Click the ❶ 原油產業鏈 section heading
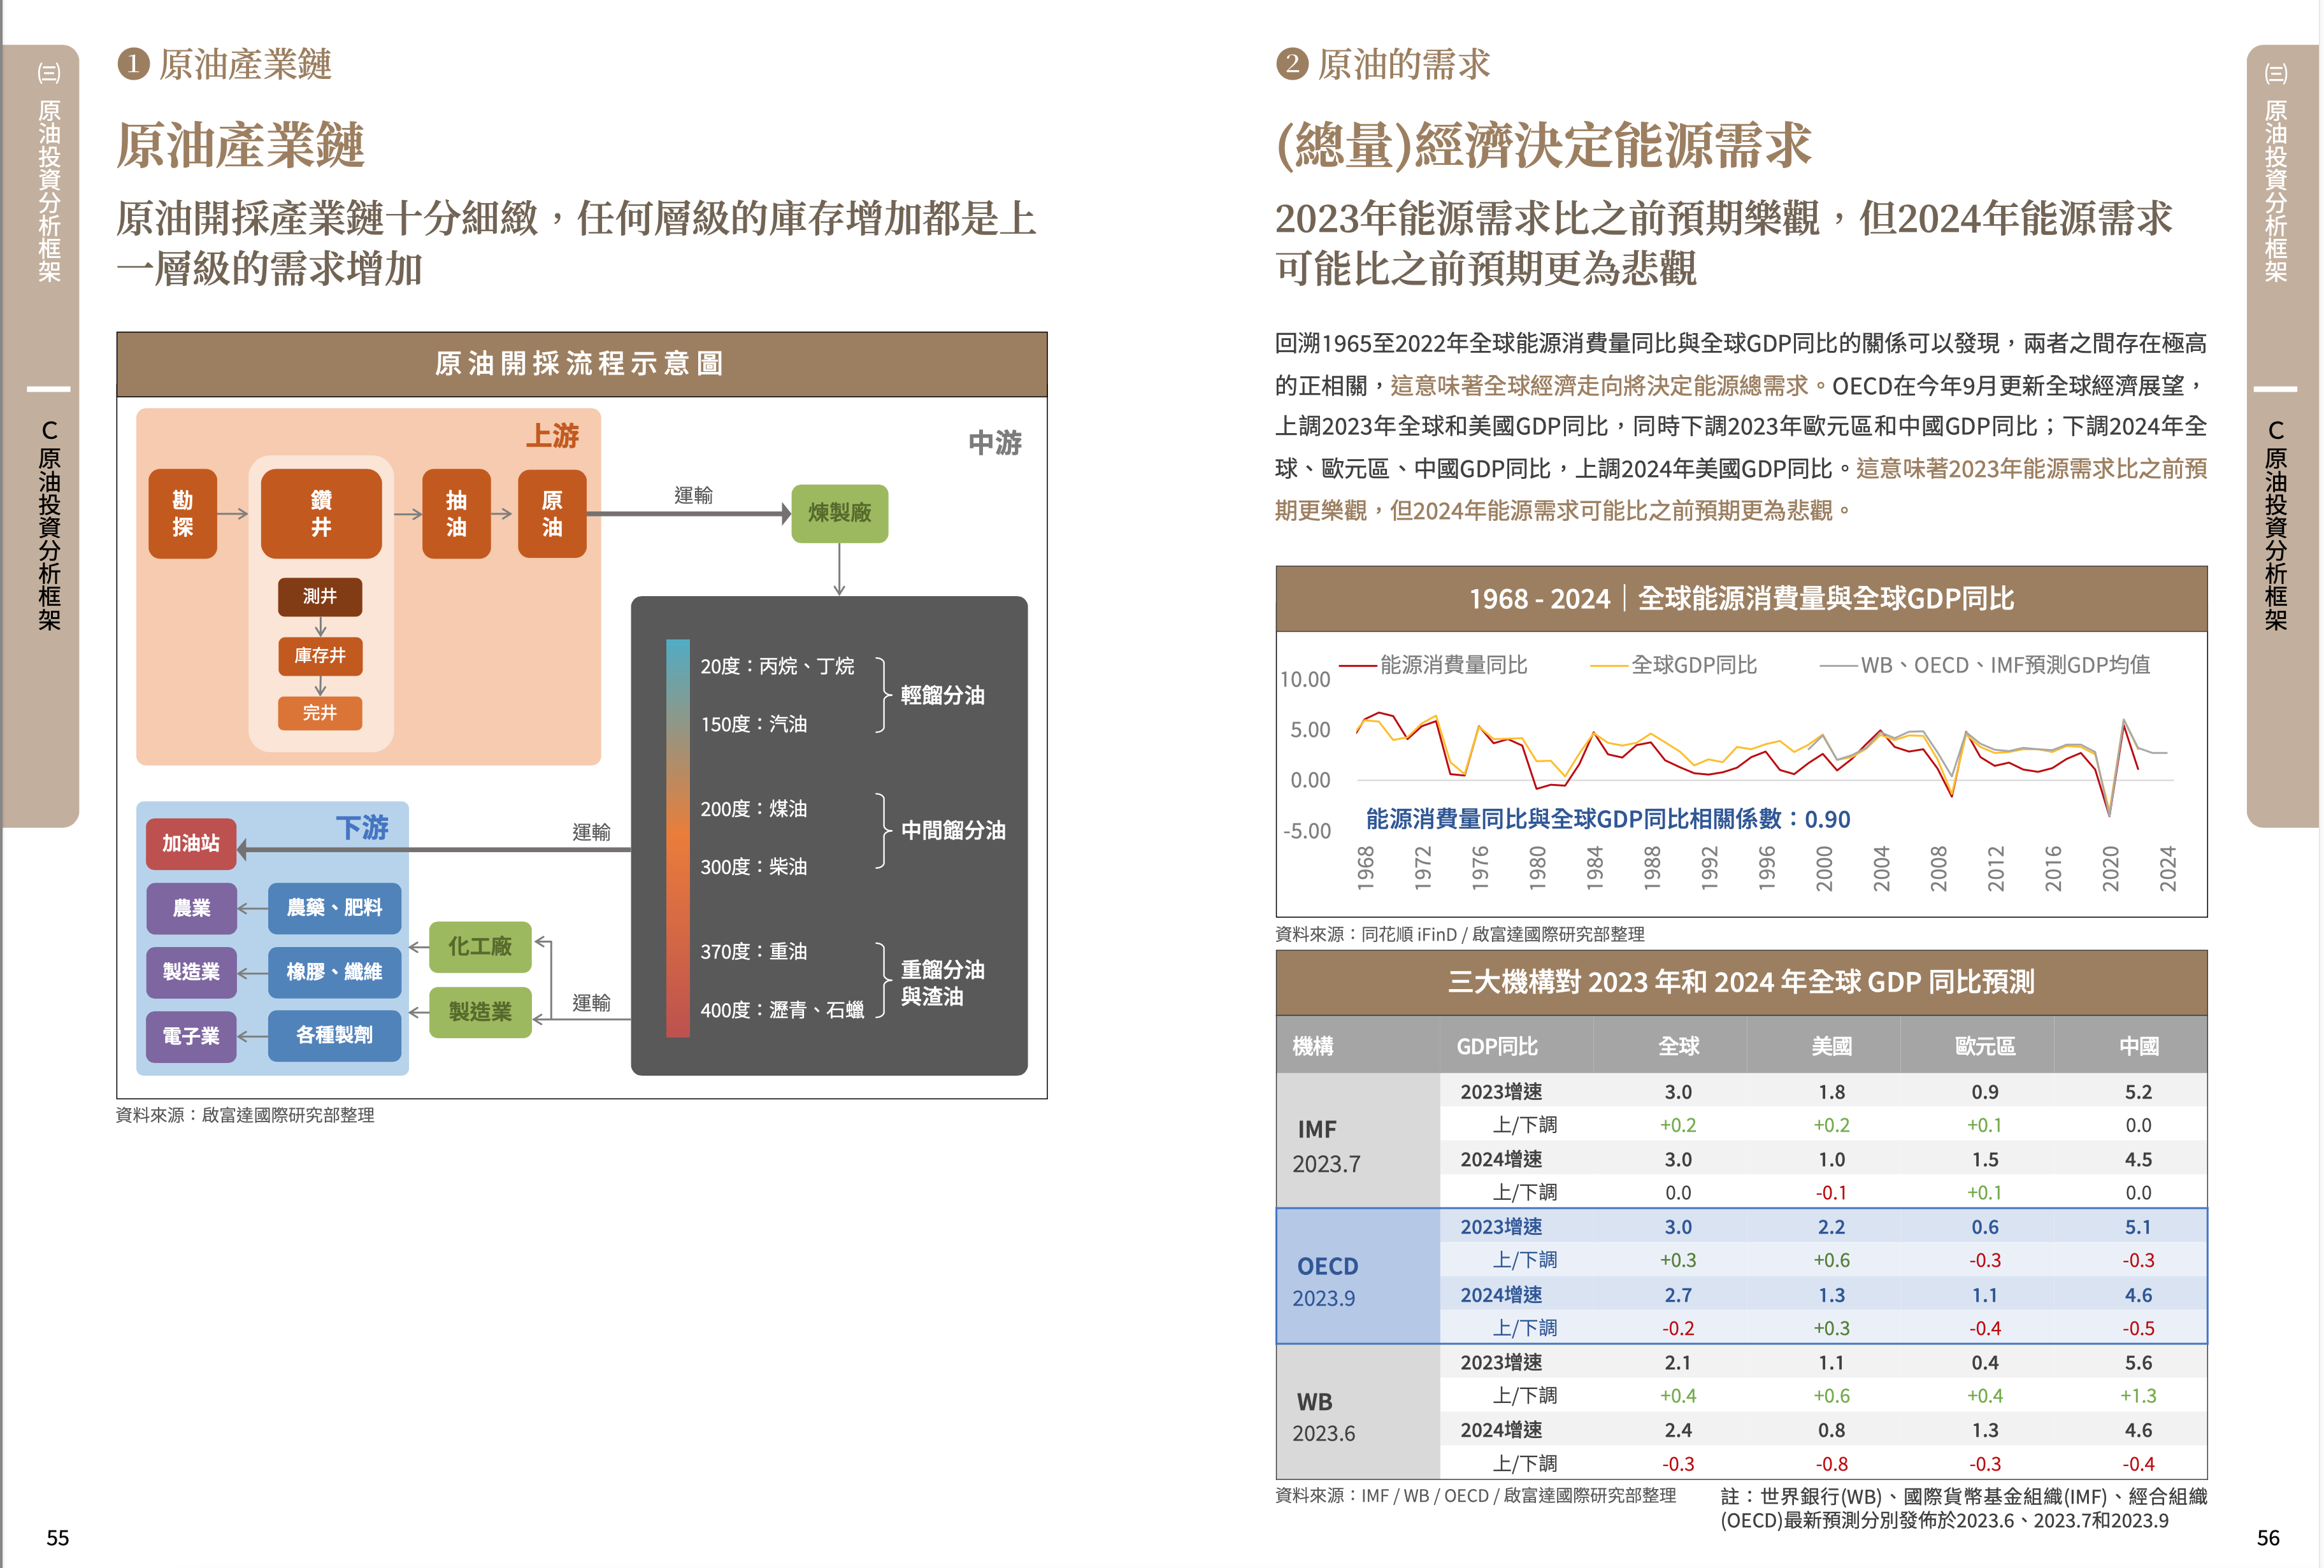This screenshot has height=1568, width=2324. coord(224,65)
